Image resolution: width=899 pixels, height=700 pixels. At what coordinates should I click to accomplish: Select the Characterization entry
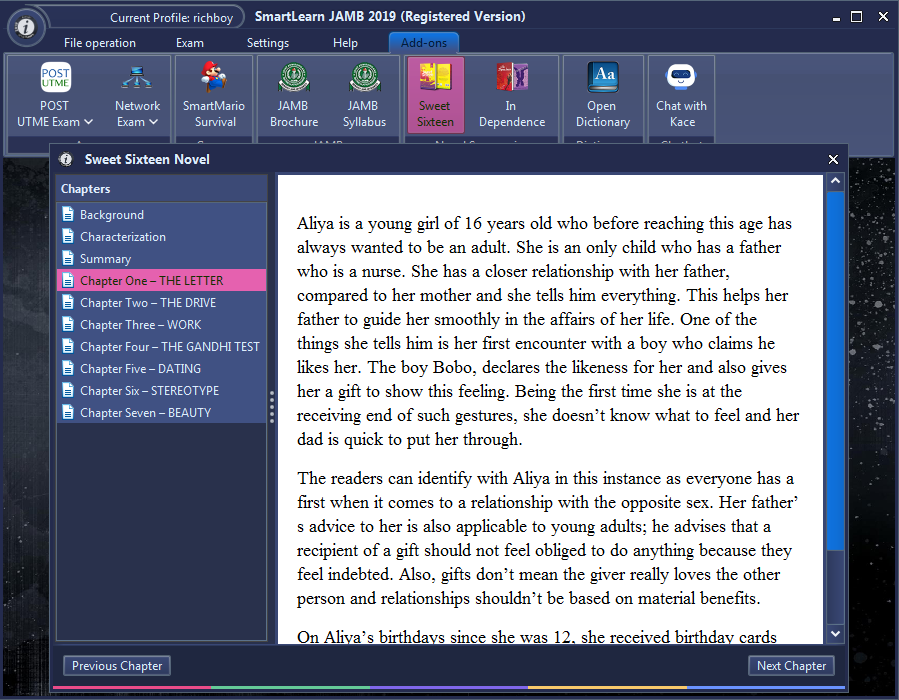pyautogui.click(x=162, y=236)
